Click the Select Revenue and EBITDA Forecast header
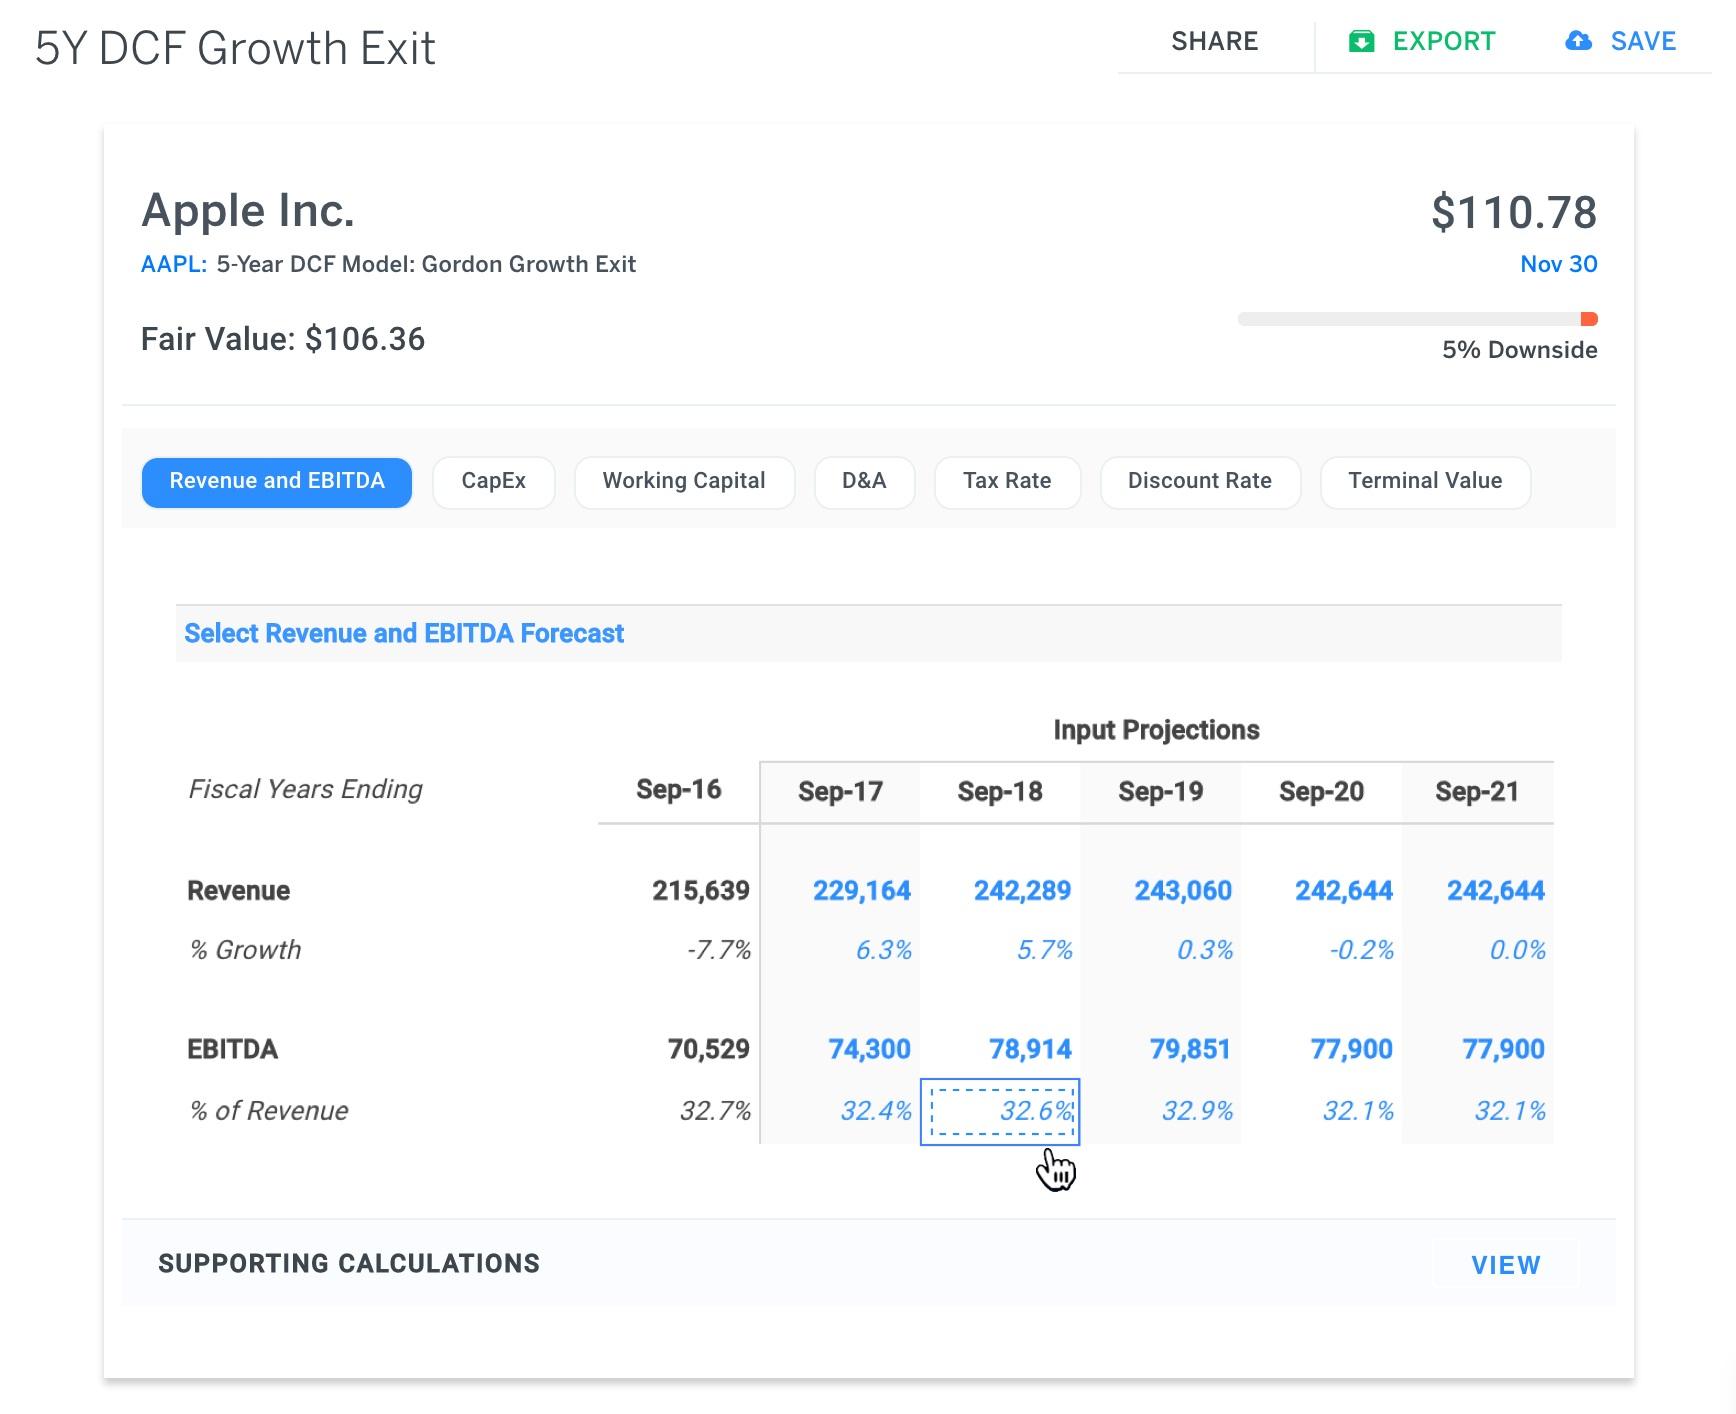 [404, 634]
